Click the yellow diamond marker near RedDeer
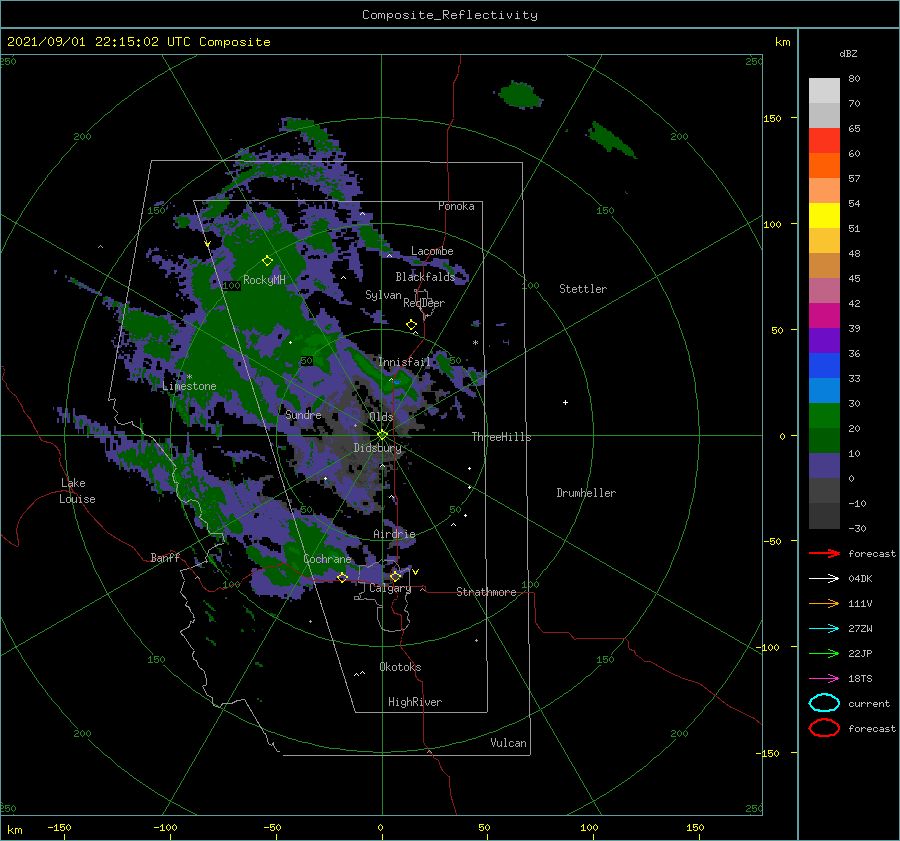 coord(411,324)
